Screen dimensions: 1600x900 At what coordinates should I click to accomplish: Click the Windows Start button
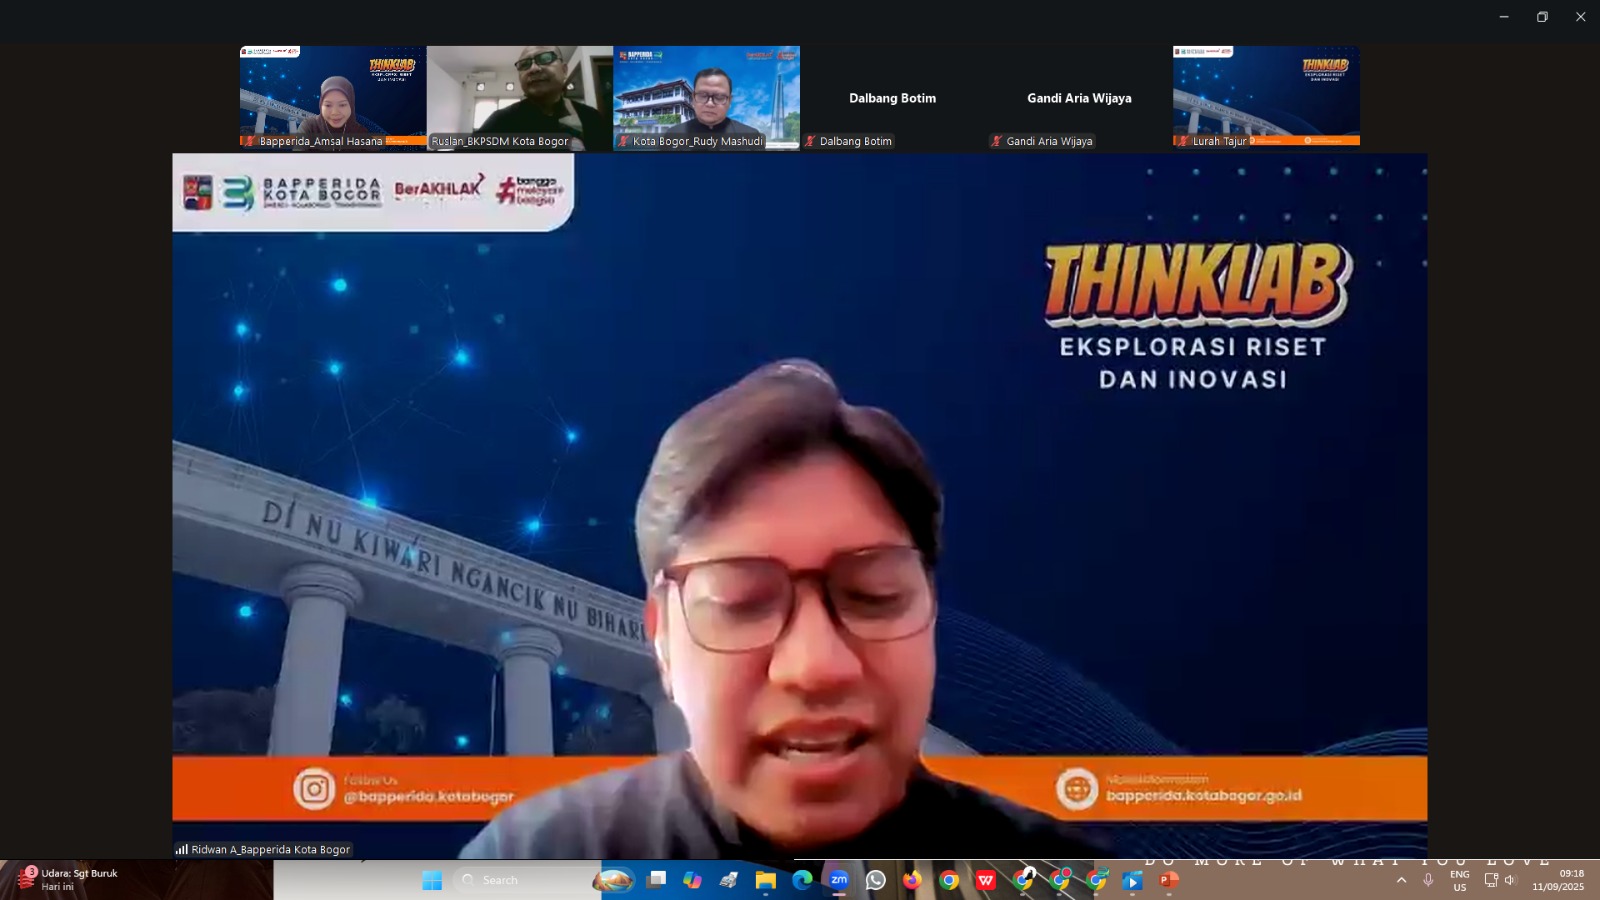coord(432,880)
